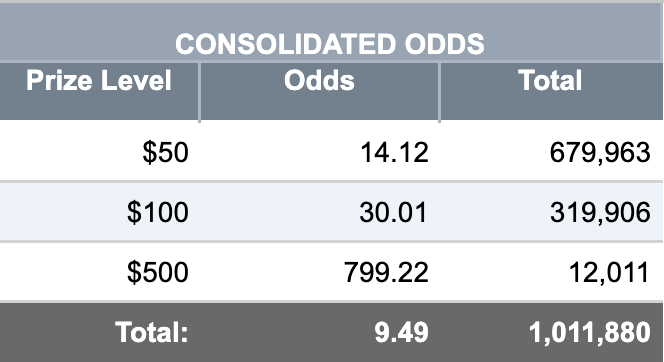The height and width of the screenshot is (362, 664).
Task: Click the Total: footer label
Action: [152, 332]
